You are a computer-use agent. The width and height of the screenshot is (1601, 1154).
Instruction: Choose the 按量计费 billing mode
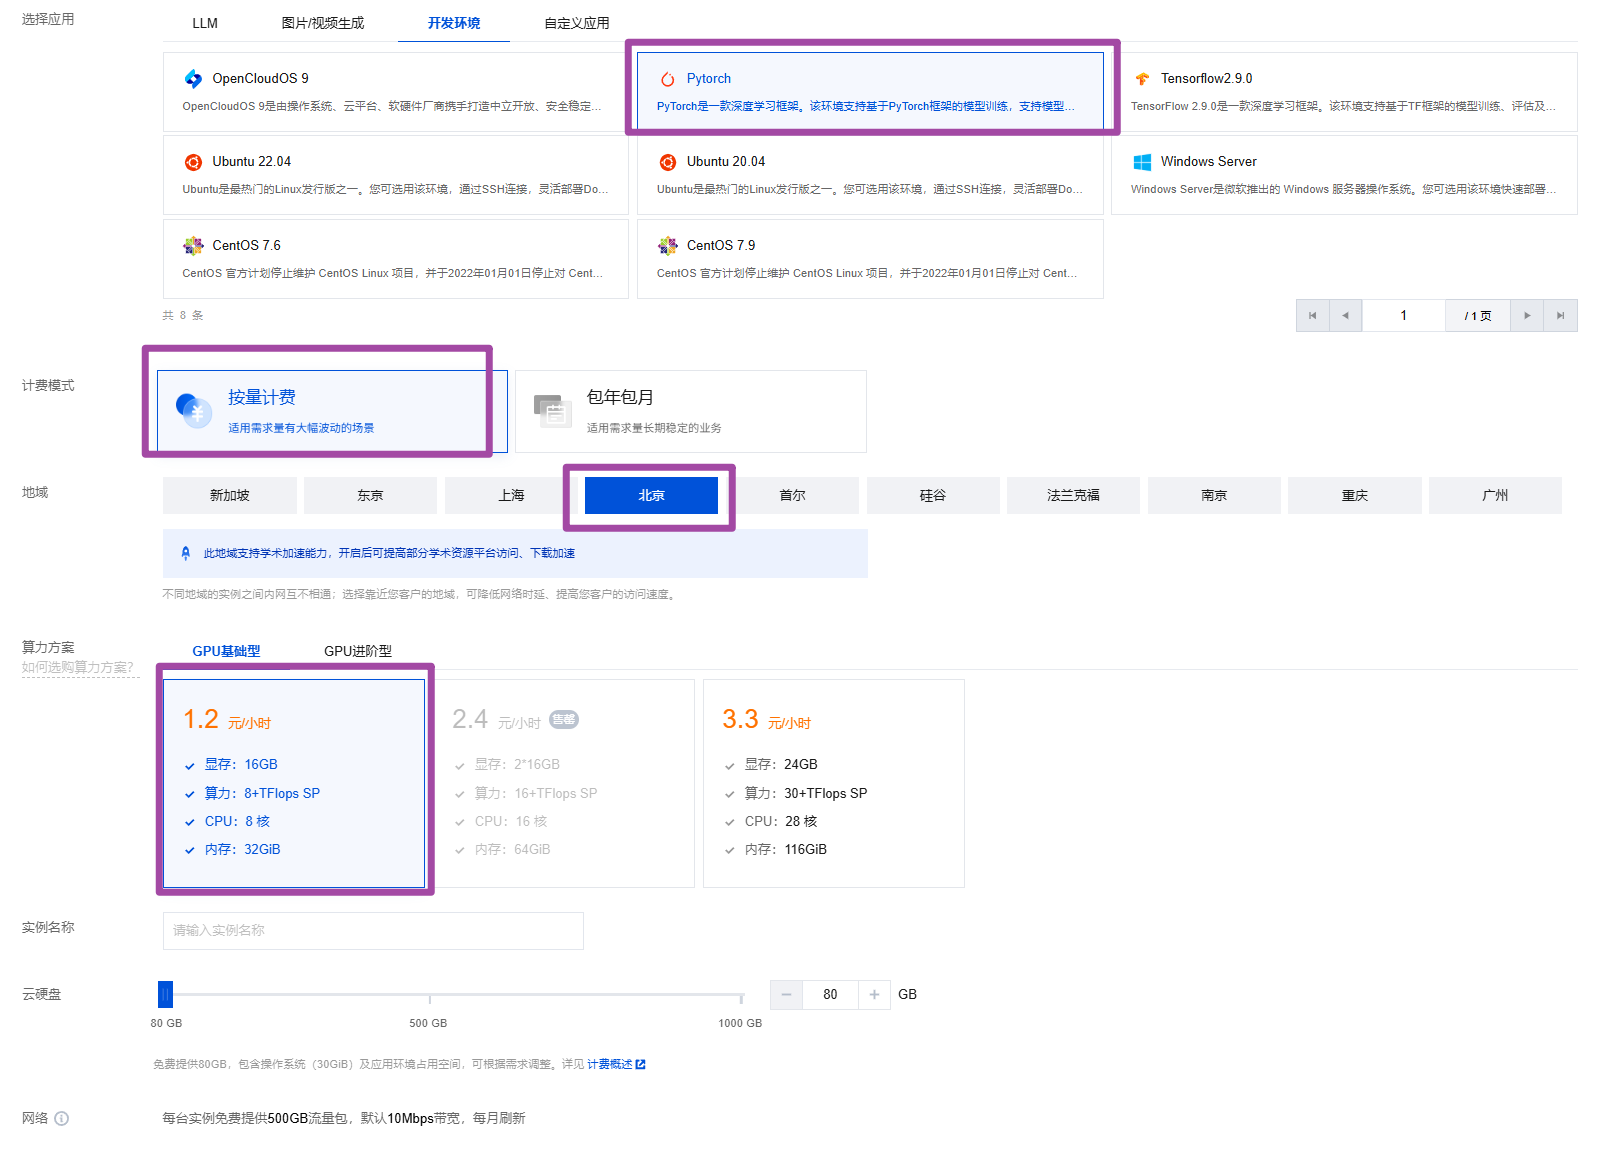[332, 411]
